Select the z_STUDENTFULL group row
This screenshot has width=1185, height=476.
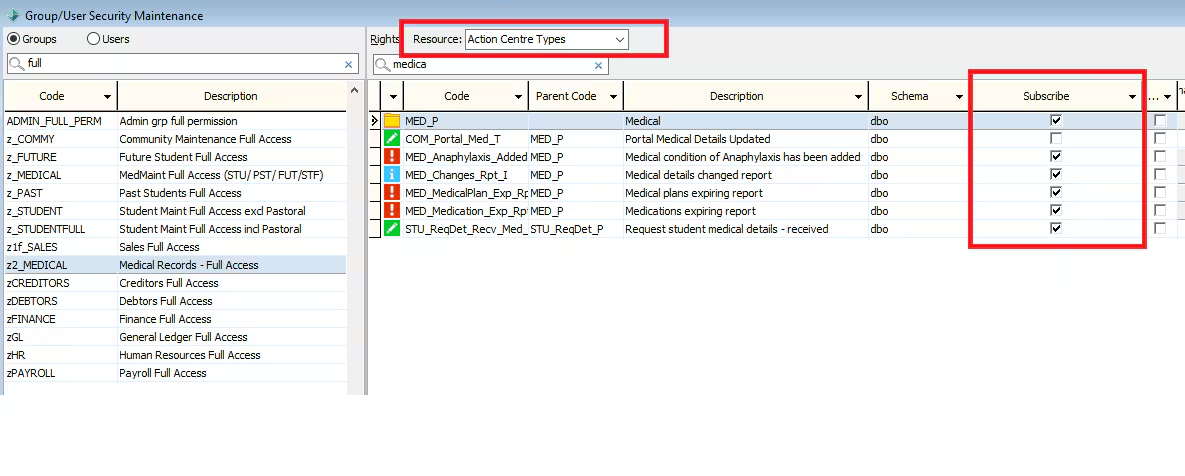(x=175, y=228)
